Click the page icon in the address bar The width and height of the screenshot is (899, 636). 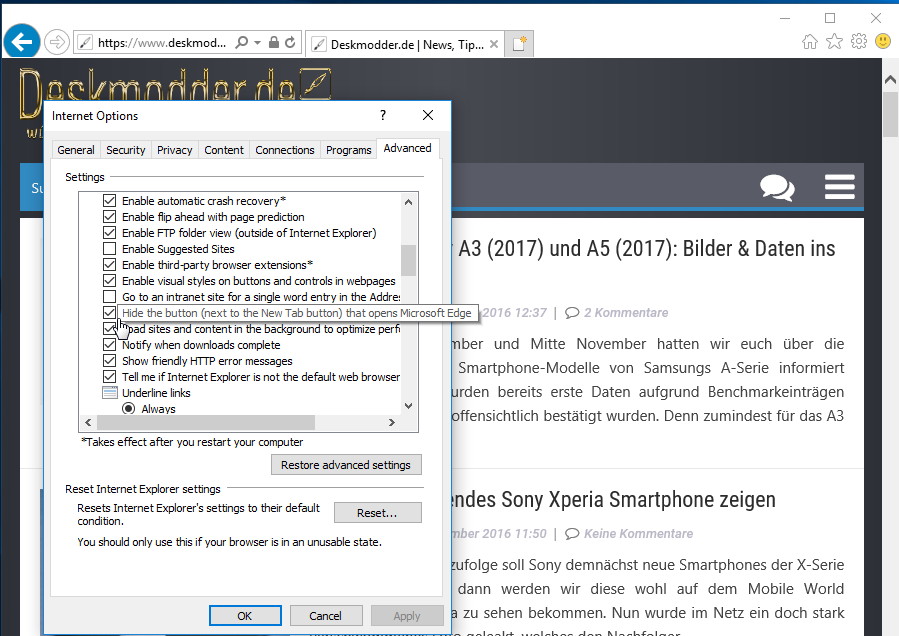[85, 42]
